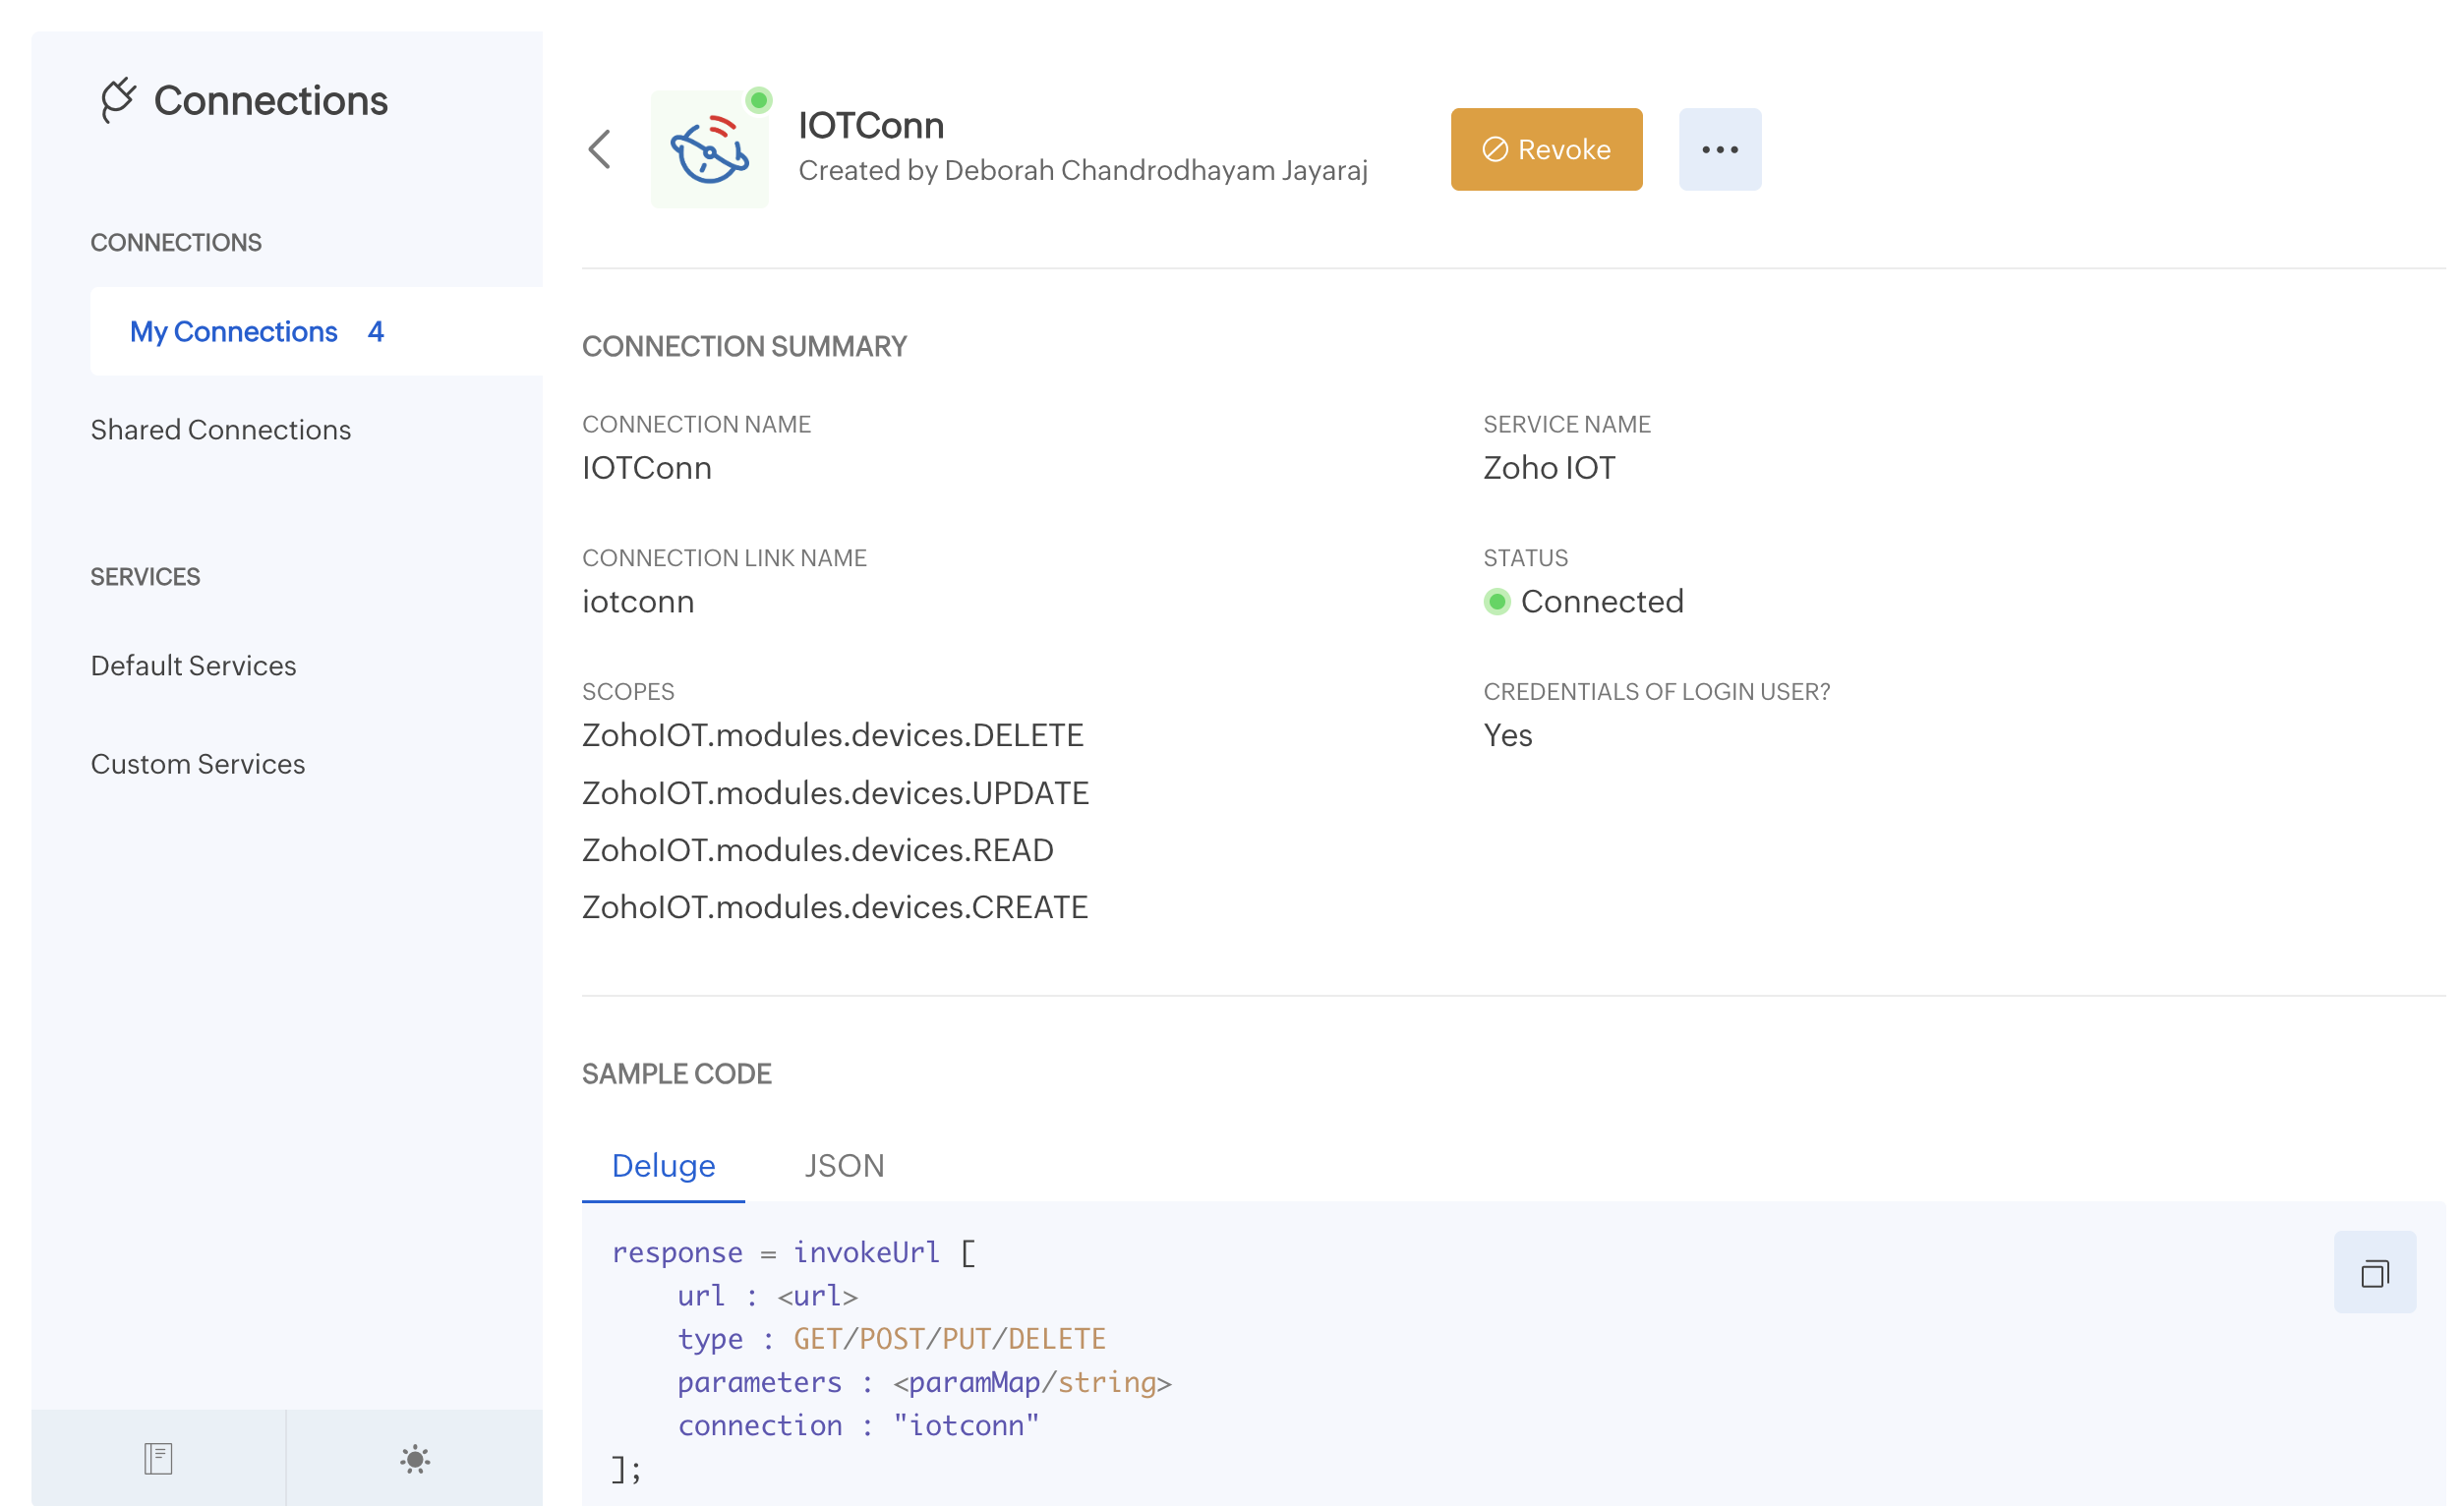Open the three-dot more options menu
The height and width of the screenshot is (1506, 2464).
1719,150
